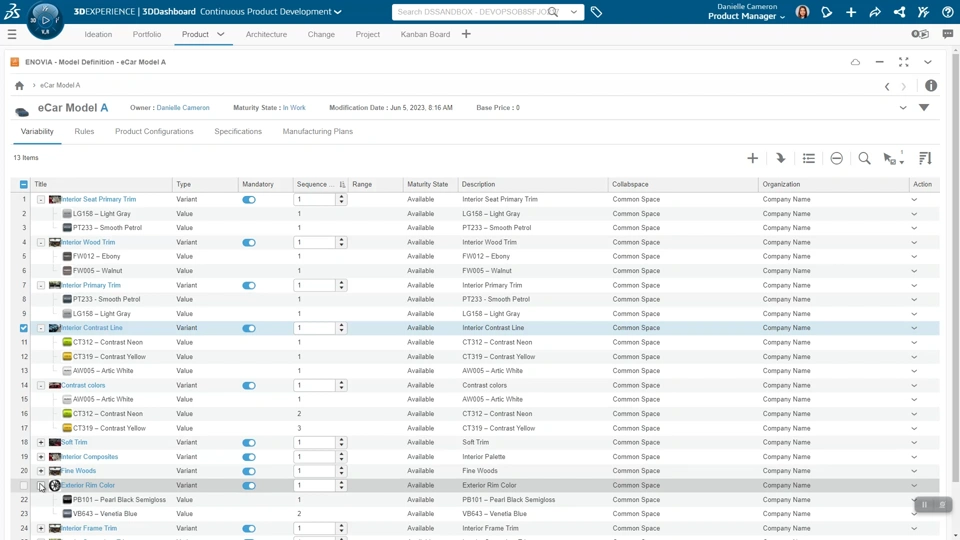Open Danielle Cameron's profile avatar
The image size is (960, 540).
[x=802, y=12]
